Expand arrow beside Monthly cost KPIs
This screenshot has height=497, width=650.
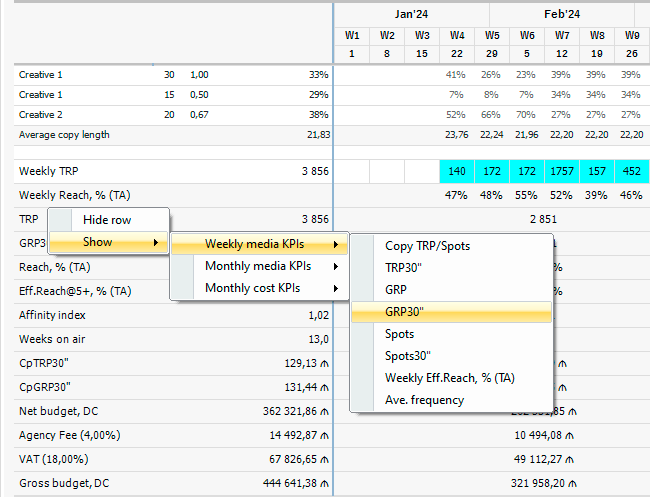point(336,289)
